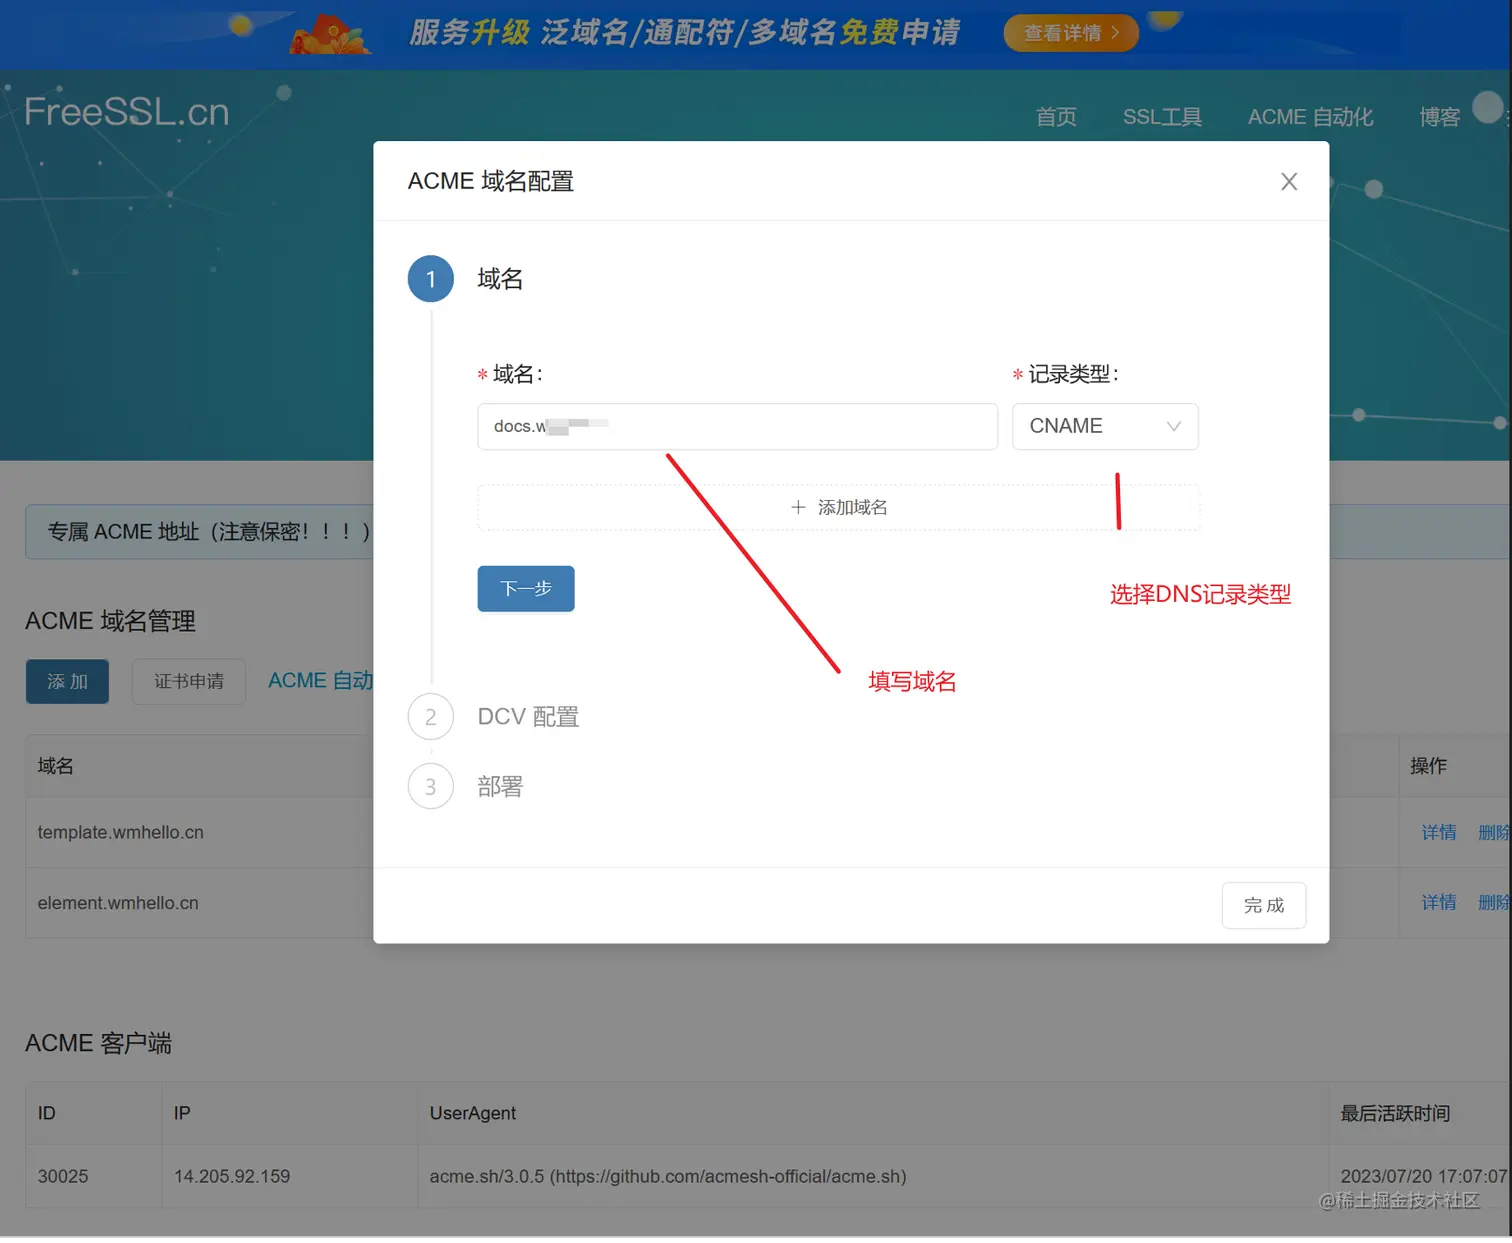
Task: Open 查看详情 in the promo banner
Action: coord(1069,33)
